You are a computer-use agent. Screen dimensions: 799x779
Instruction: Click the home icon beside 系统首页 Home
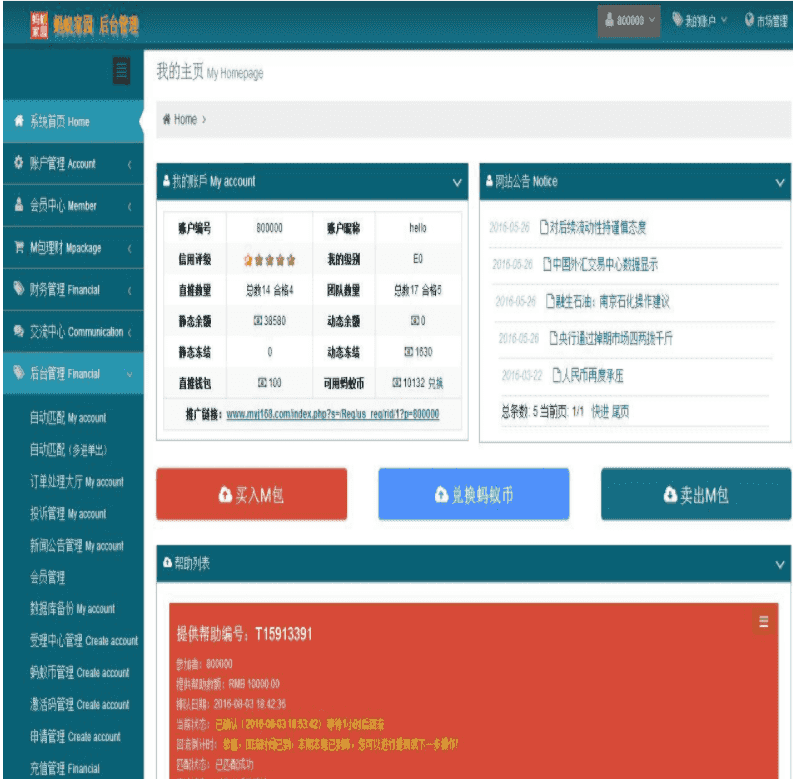click(x=19, y=121)
